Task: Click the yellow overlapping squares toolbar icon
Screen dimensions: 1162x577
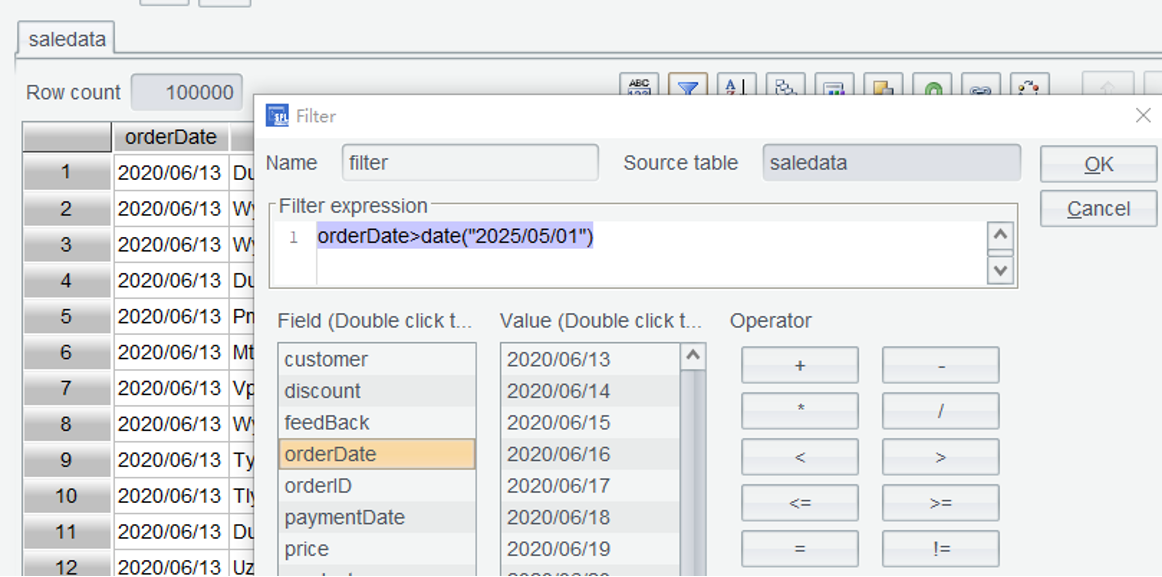Action: click(x=883, y=88)
